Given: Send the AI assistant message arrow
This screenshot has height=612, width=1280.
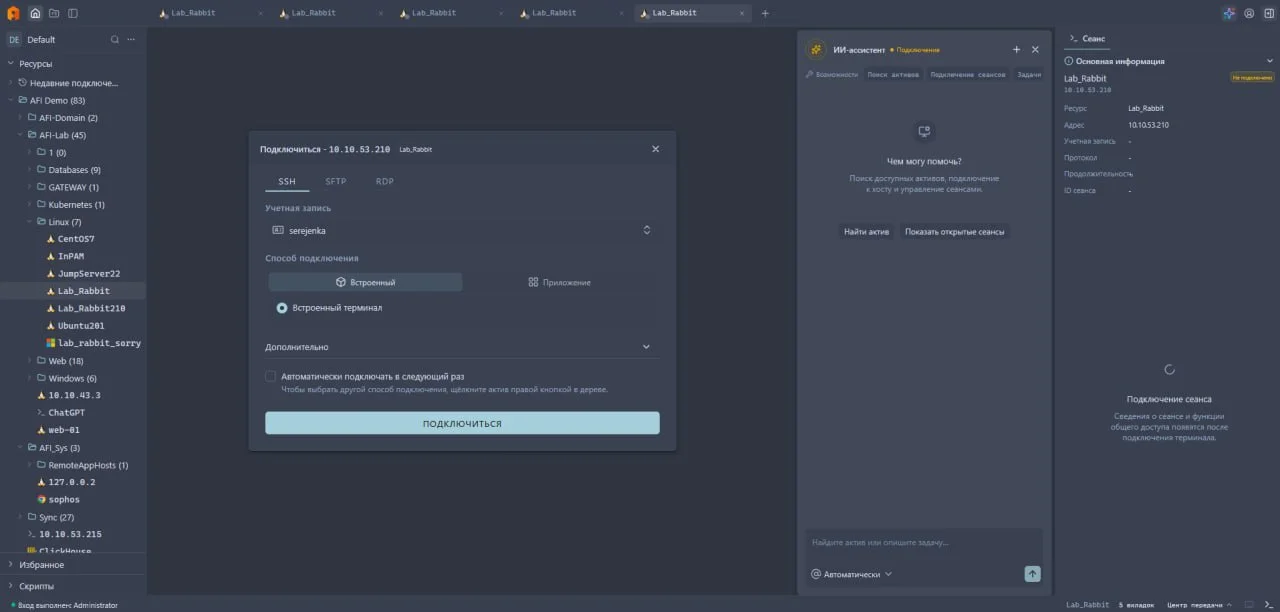Looking at the screenshot, I should (x=1032, y=573).
